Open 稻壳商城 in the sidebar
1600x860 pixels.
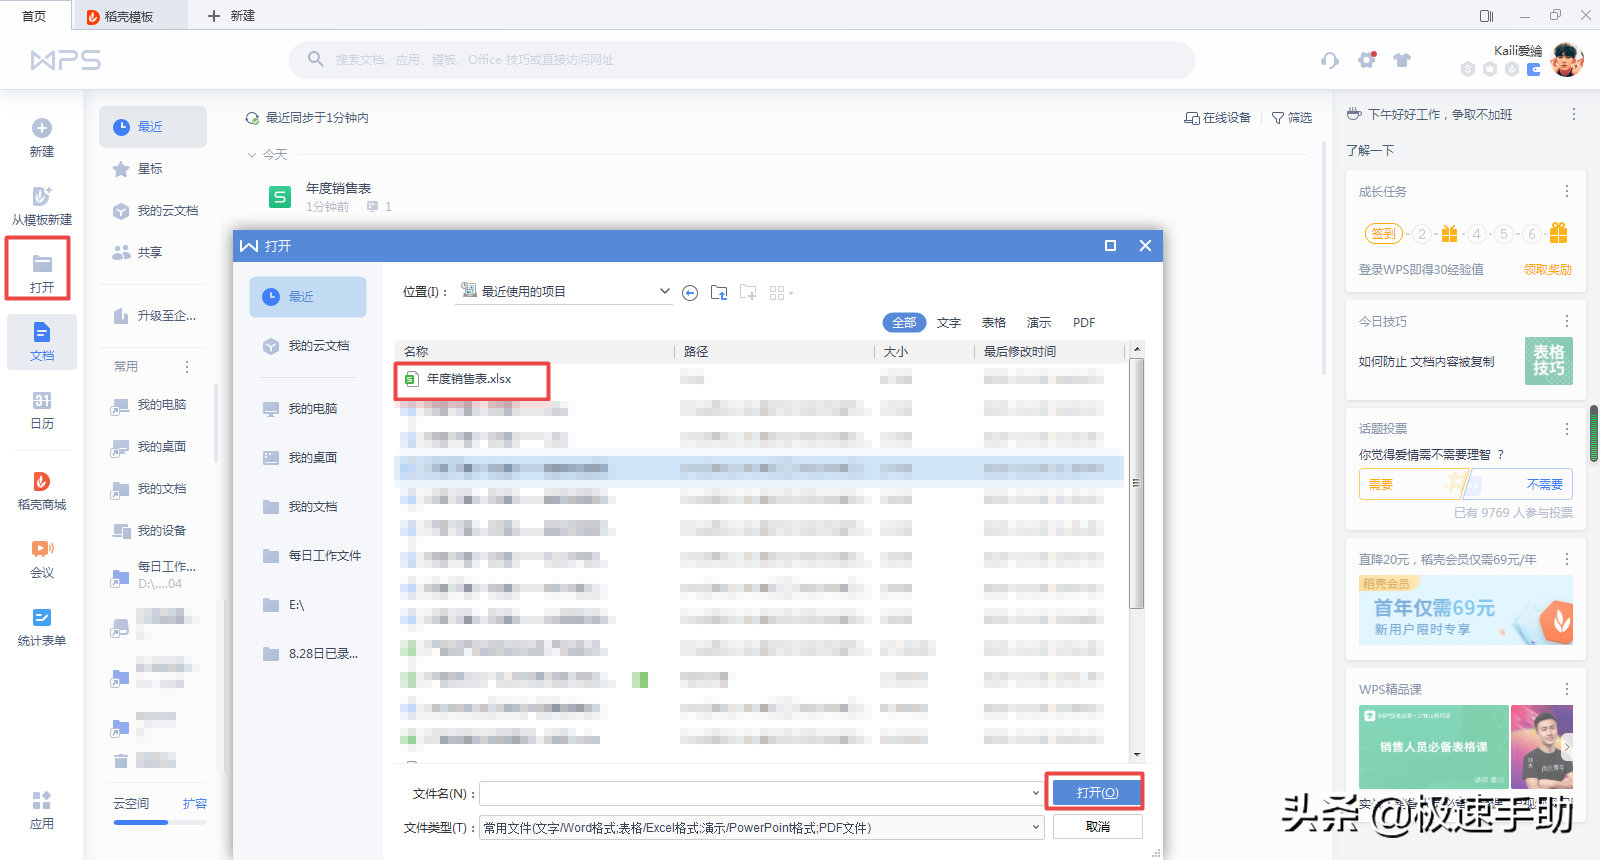coord(42,491)
